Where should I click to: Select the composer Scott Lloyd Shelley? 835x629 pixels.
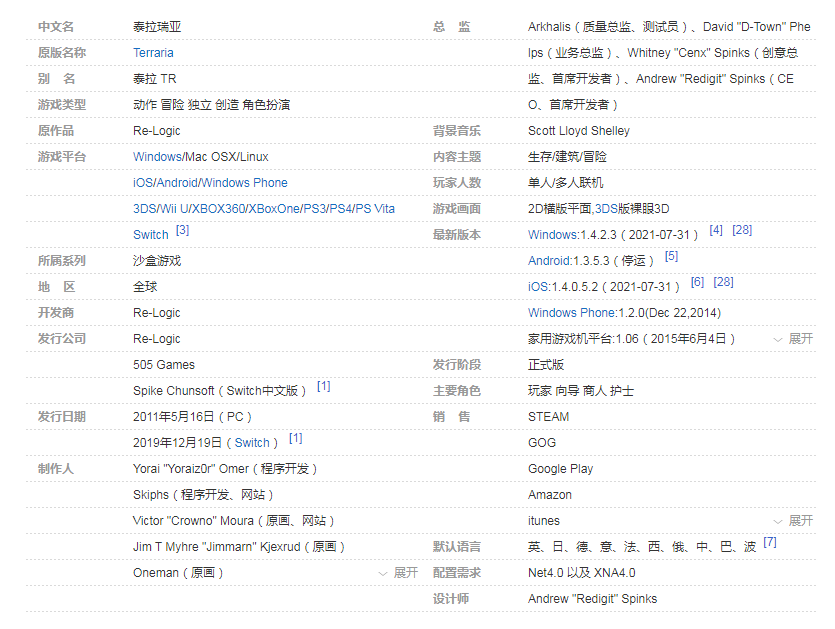[579, 131]
